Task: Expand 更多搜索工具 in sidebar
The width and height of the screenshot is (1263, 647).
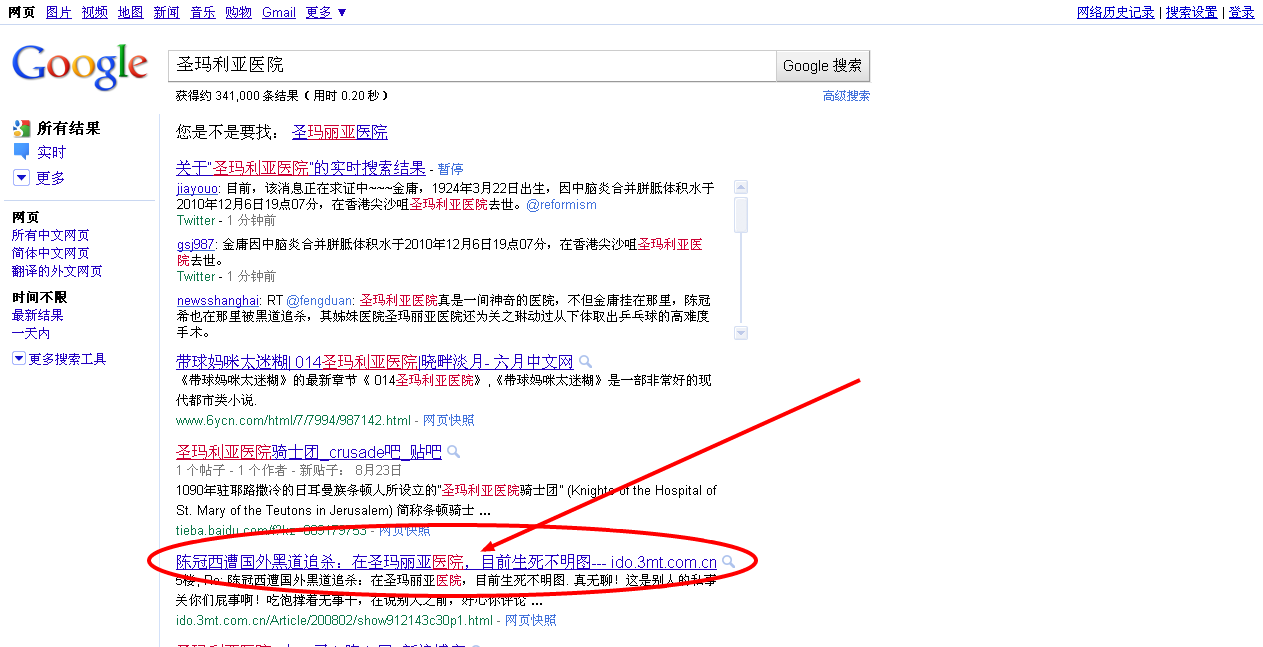Action: 59,359
